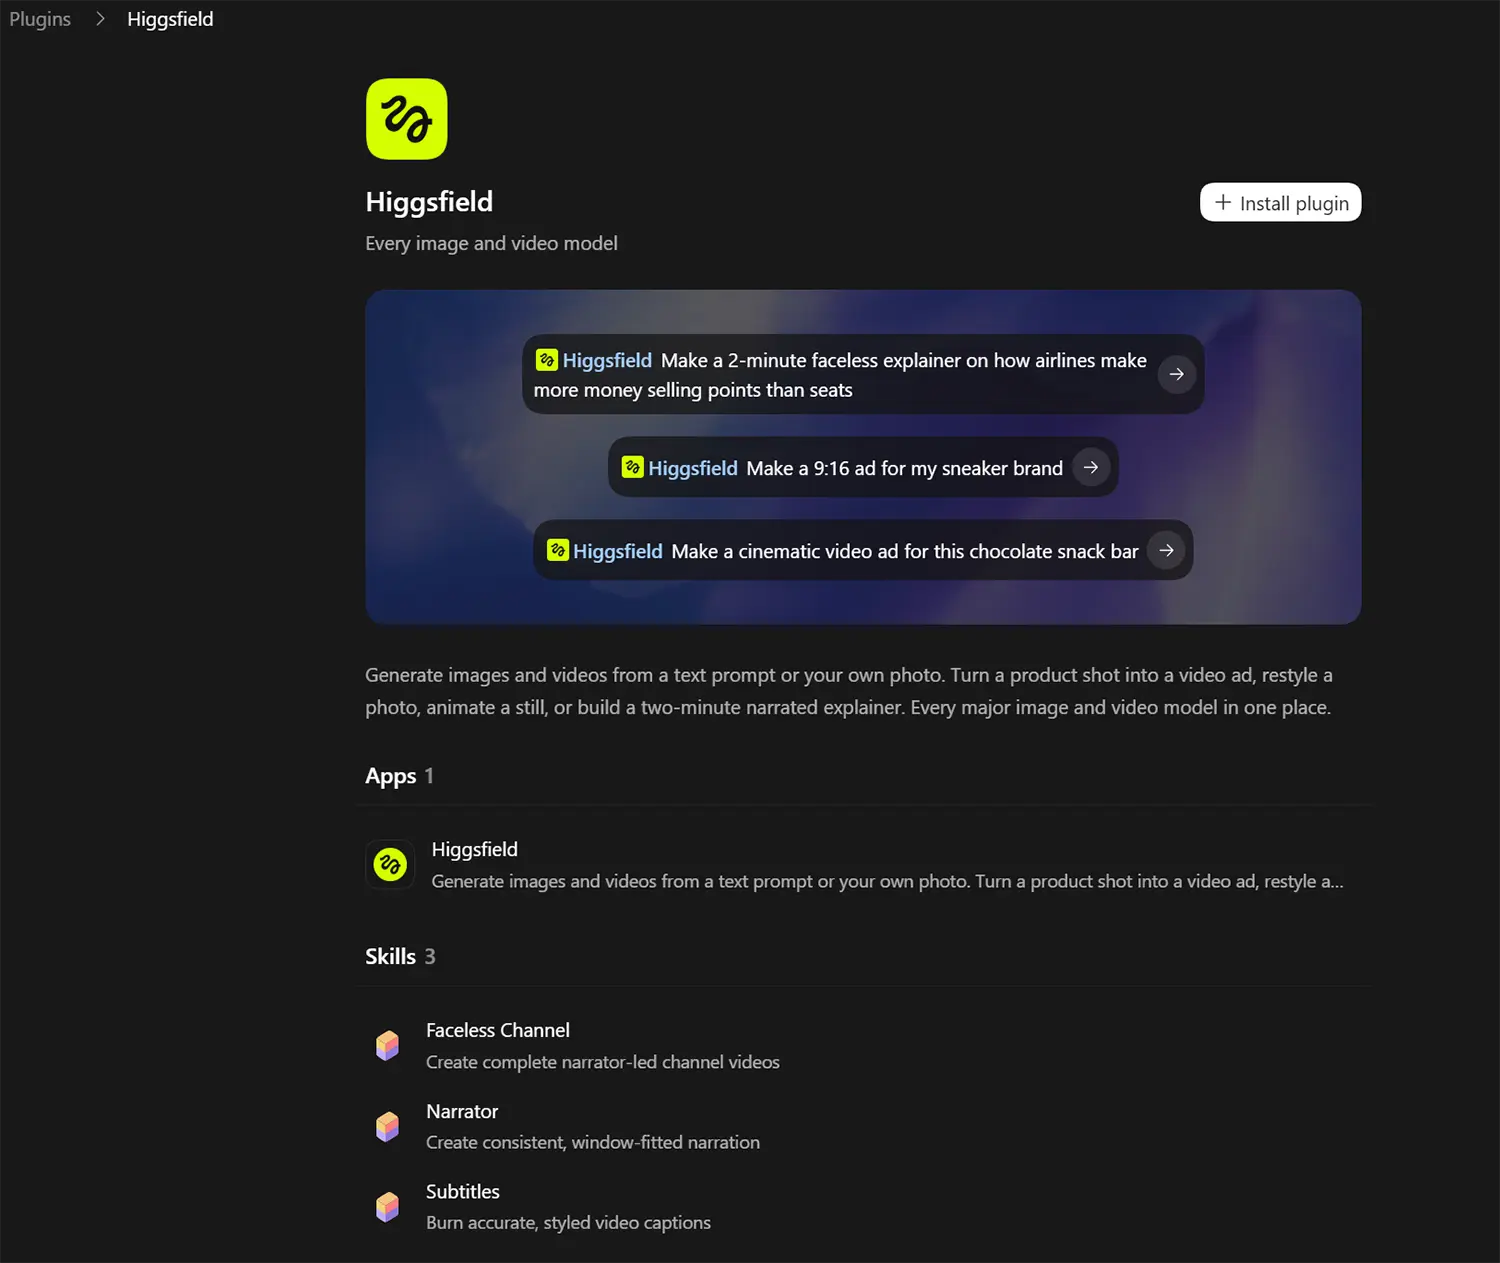
Task: Go back to Plugins in breadcrumb
Action: (40, 19)
